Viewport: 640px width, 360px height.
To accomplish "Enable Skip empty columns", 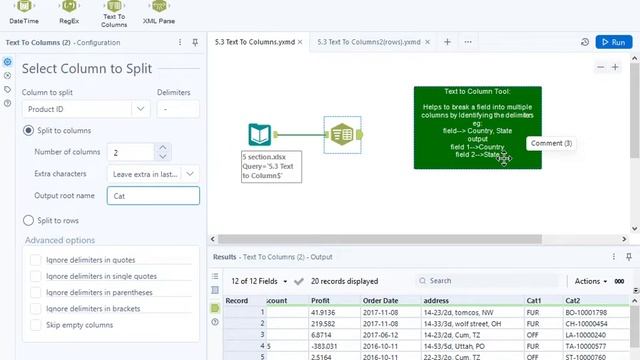I will (36, 325).
